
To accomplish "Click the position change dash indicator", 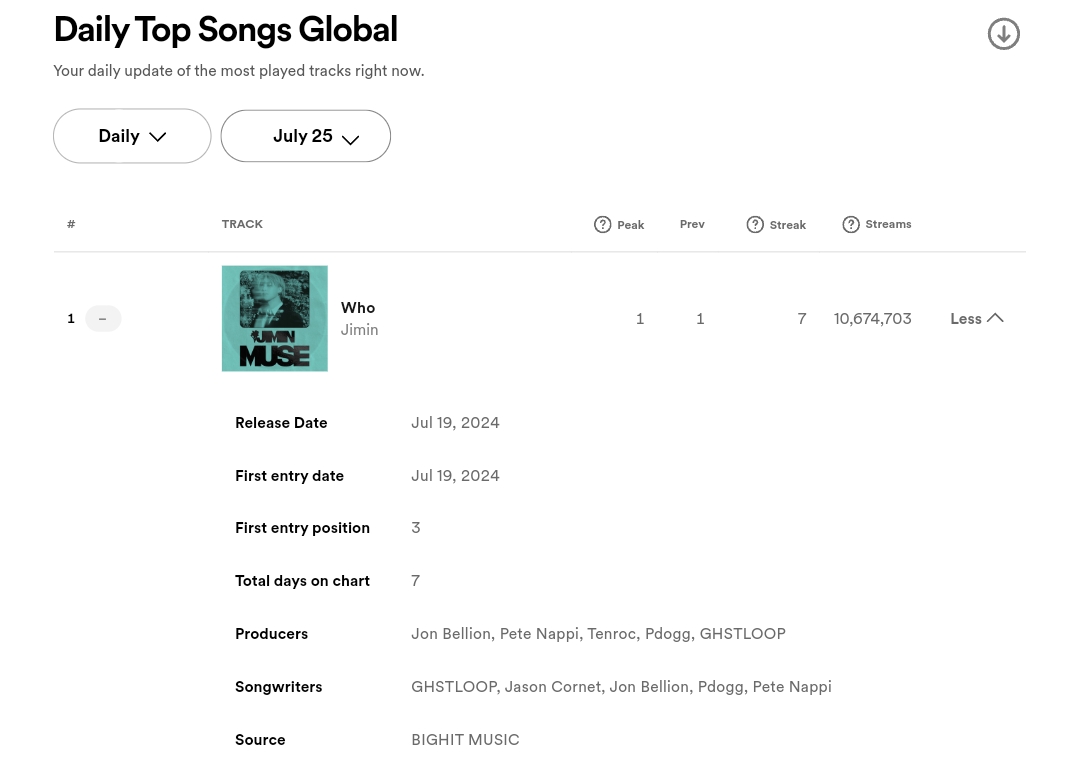I will click(x=103, y=319).
